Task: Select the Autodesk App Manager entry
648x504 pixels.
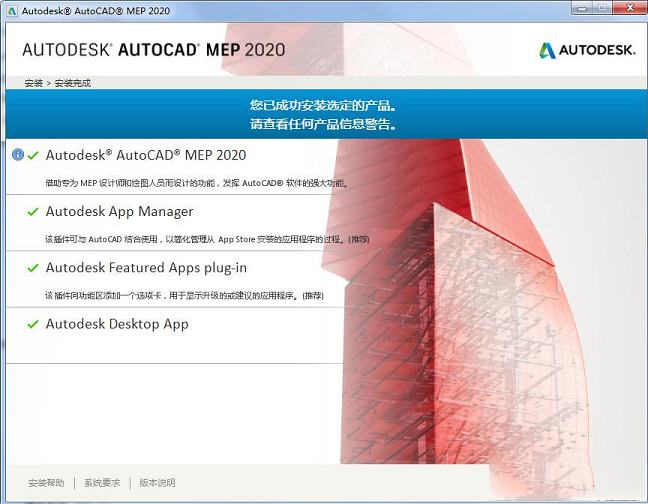Action: [x=120, y=212]
